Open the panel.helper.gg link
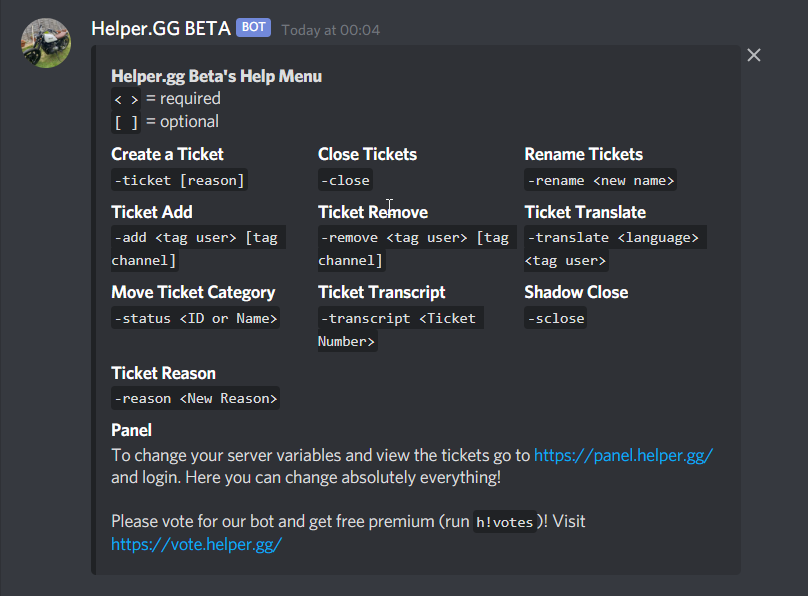The height and width of the screenshot is (596, 808). 623,455
